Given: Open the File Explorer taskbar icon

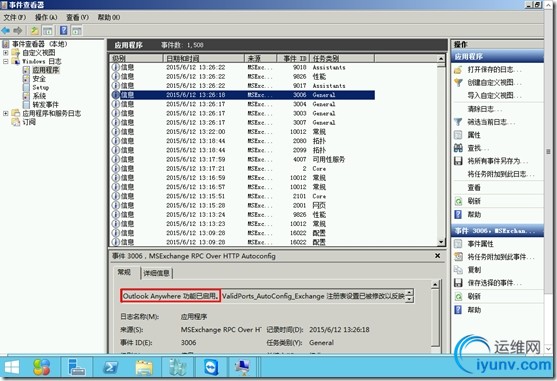Looking at the screenshot, I should pyautogui.click(x=144, y=367).
